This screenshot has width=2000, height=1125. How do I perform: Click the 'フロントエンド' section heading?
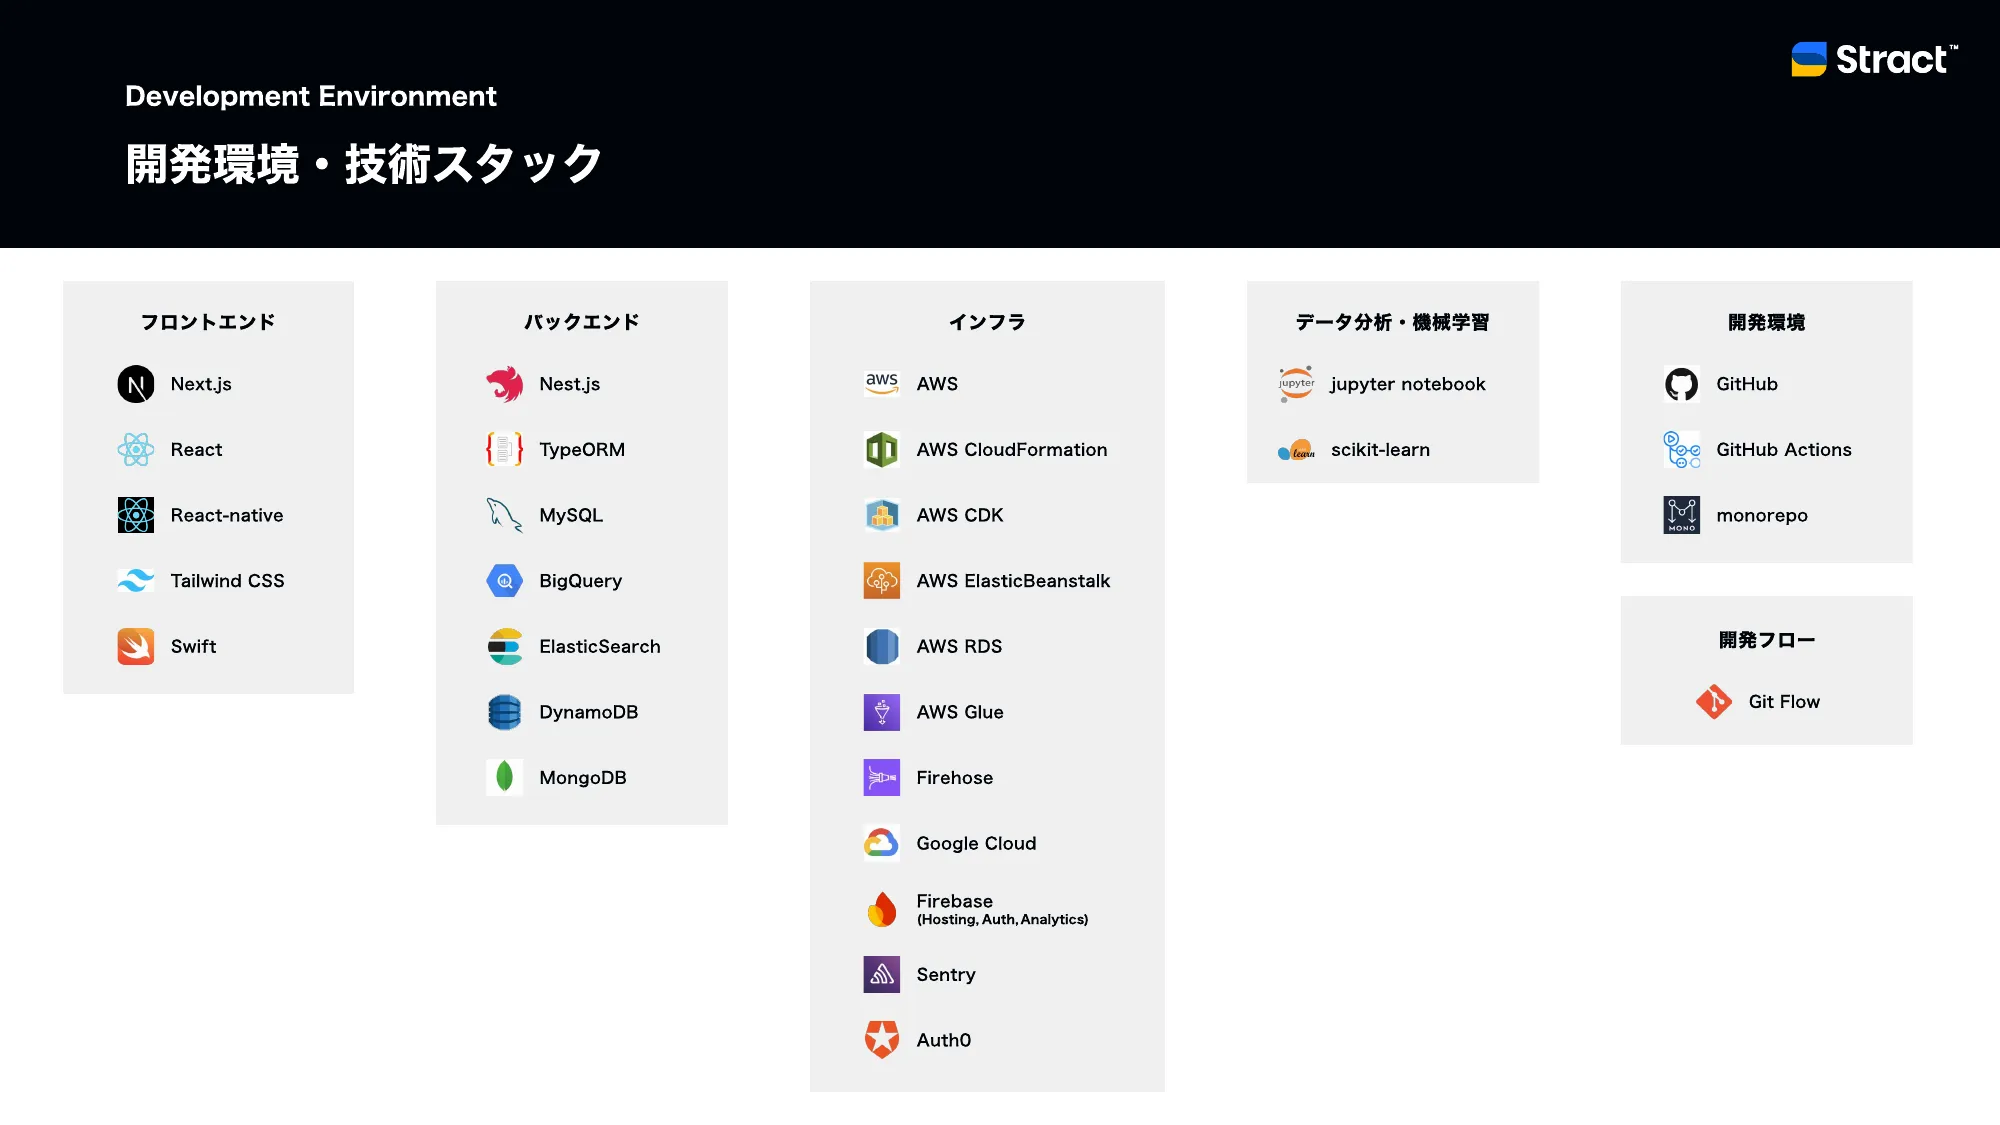tap(208, 322)
